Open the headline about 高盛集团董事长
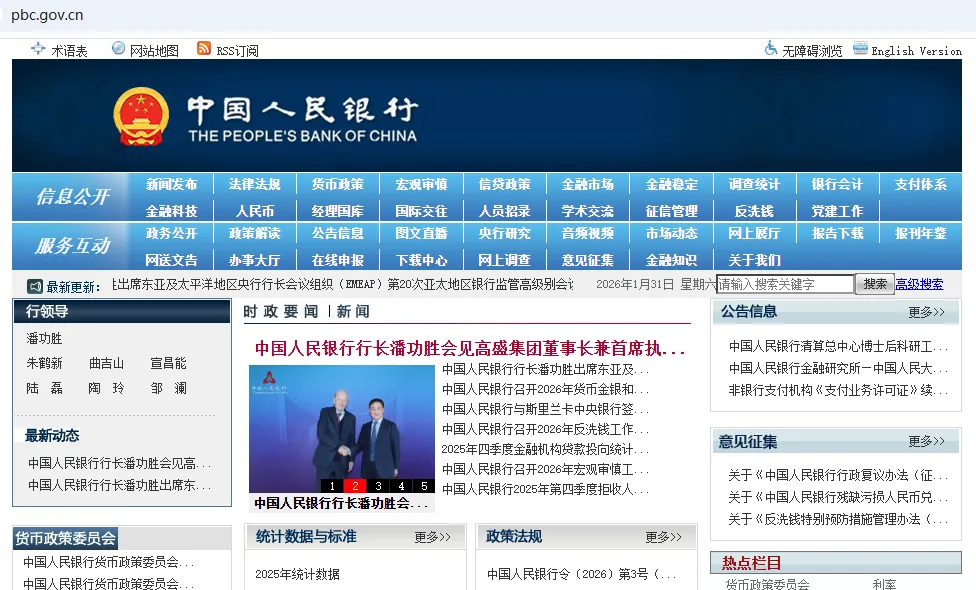This screenshot has width=976, height=590. pos(470,348)
